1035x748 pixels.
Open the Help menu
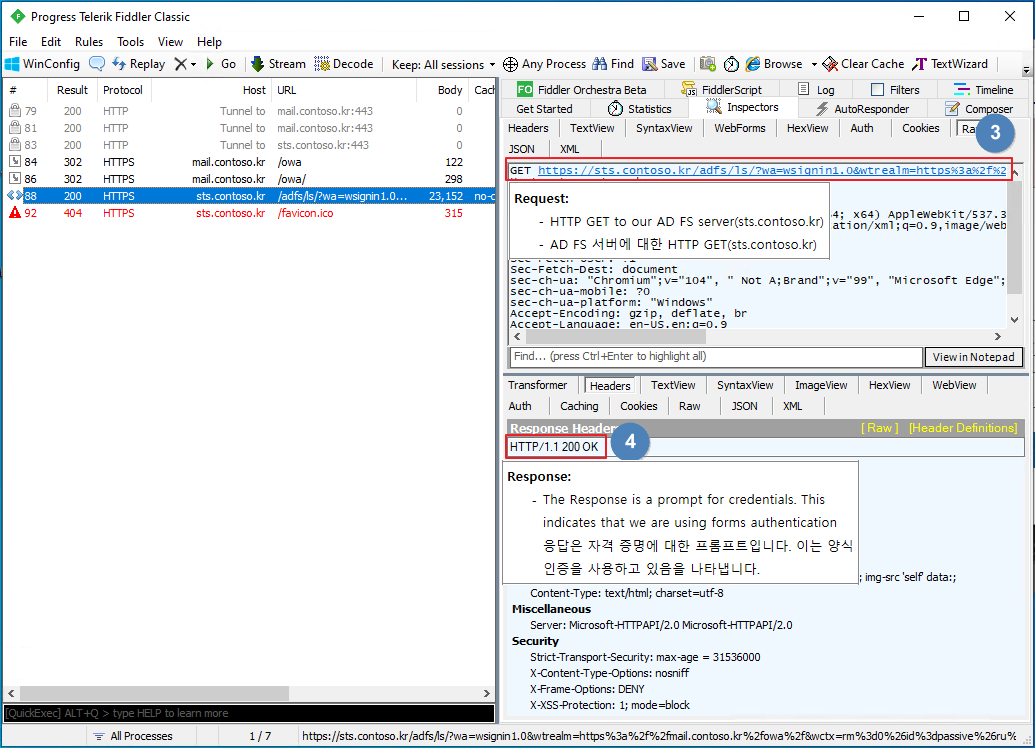pos(209,42)
